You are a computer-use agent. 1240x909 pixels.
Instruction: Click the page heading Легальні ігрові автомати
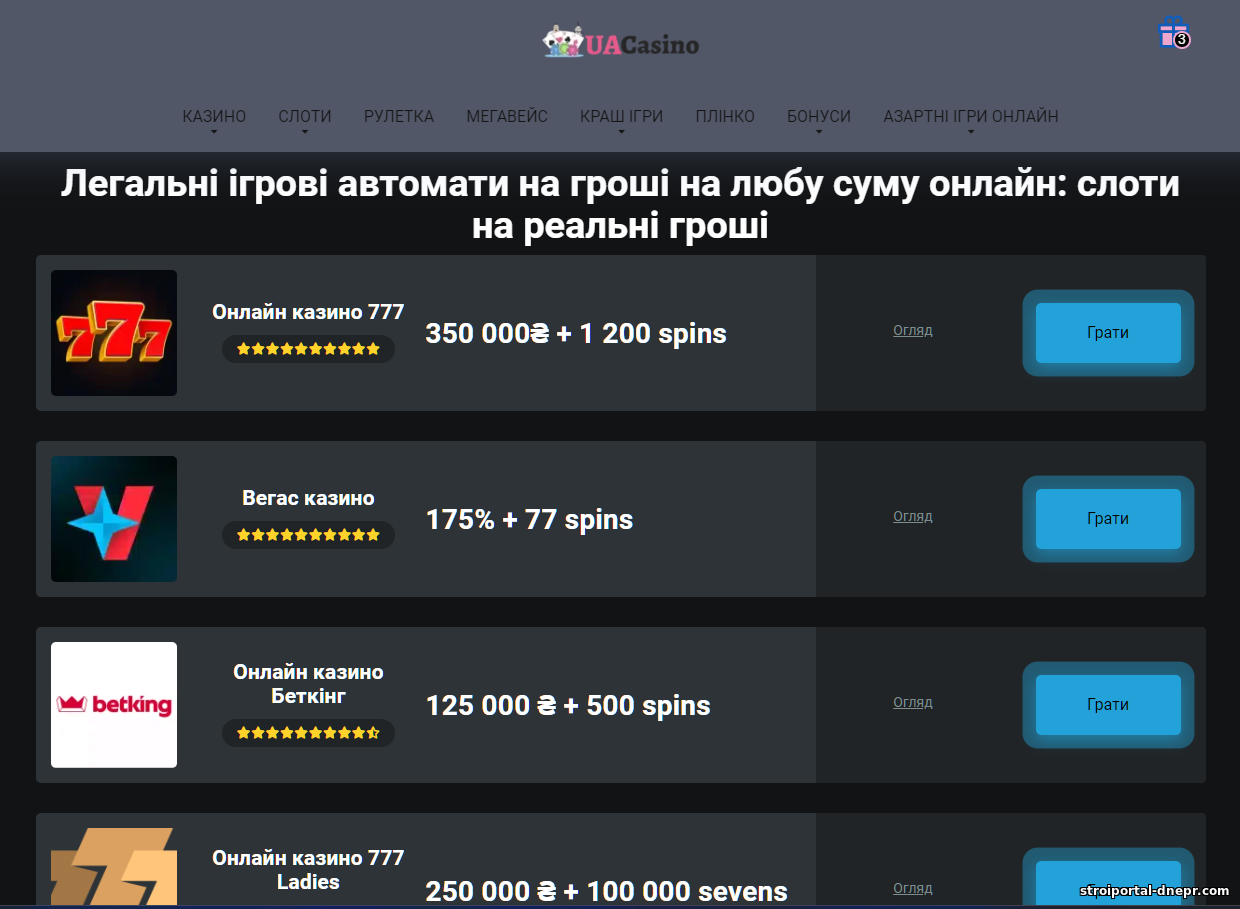(620, 205)
